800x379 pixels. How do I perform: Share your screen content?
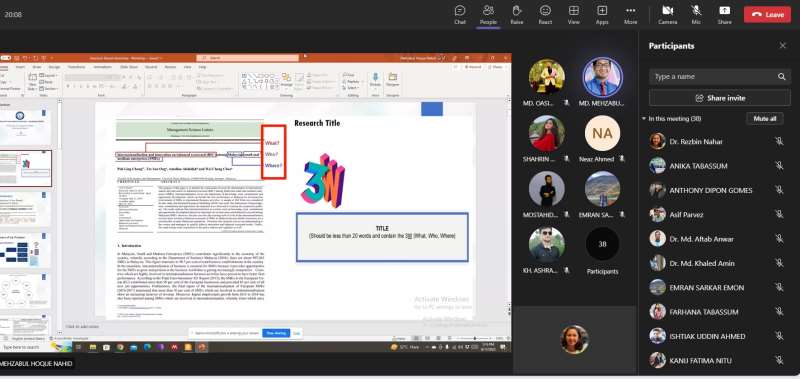click(724, 14)
